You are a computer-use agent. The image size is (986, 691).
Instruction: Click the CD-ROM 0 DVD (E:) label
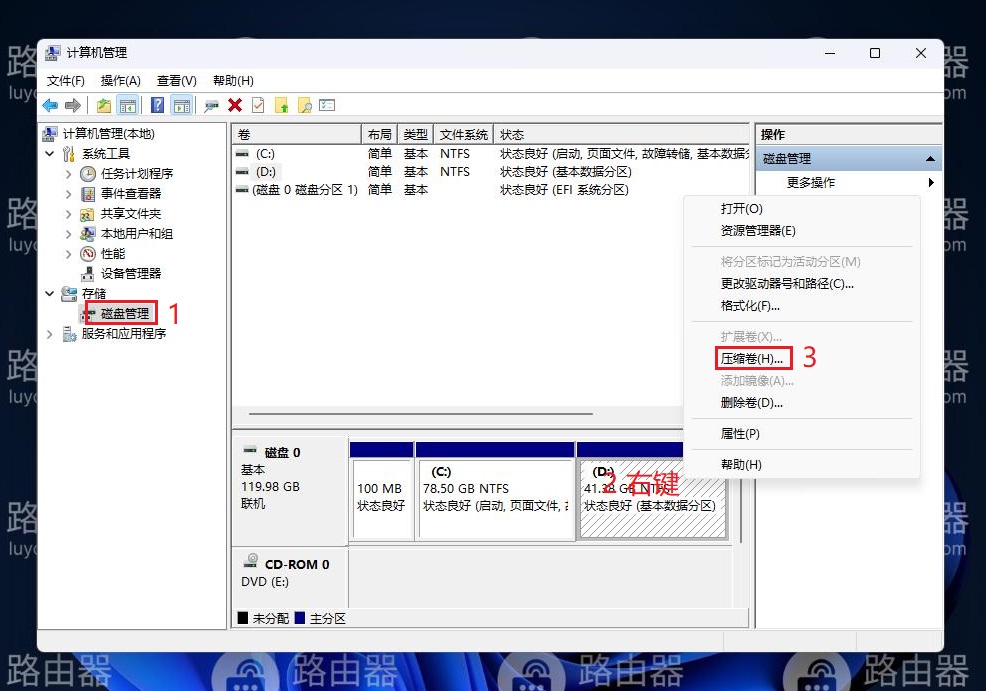coord(290,573)
